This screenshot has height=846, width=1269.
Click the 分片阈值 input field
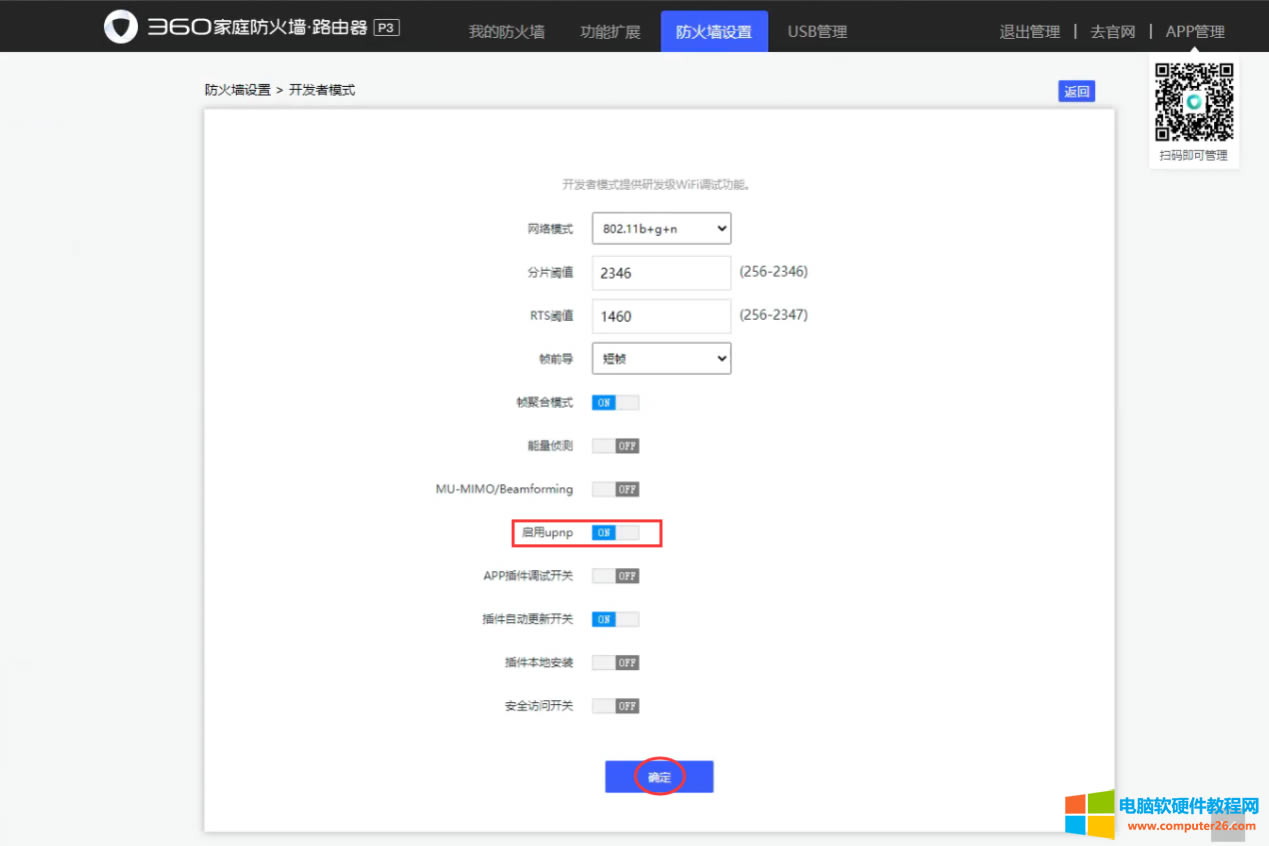[661, 272]
